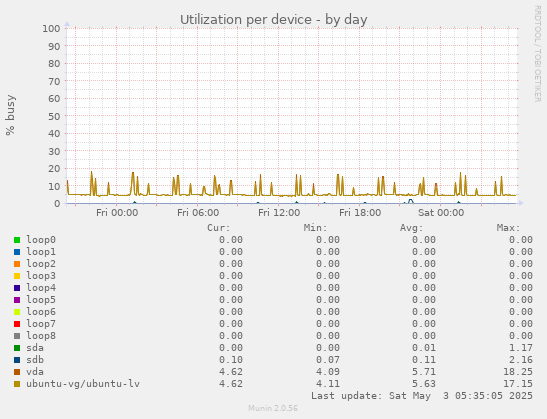
Task: Click the Fri 06:00 time axis label
Action: (198, 213)
